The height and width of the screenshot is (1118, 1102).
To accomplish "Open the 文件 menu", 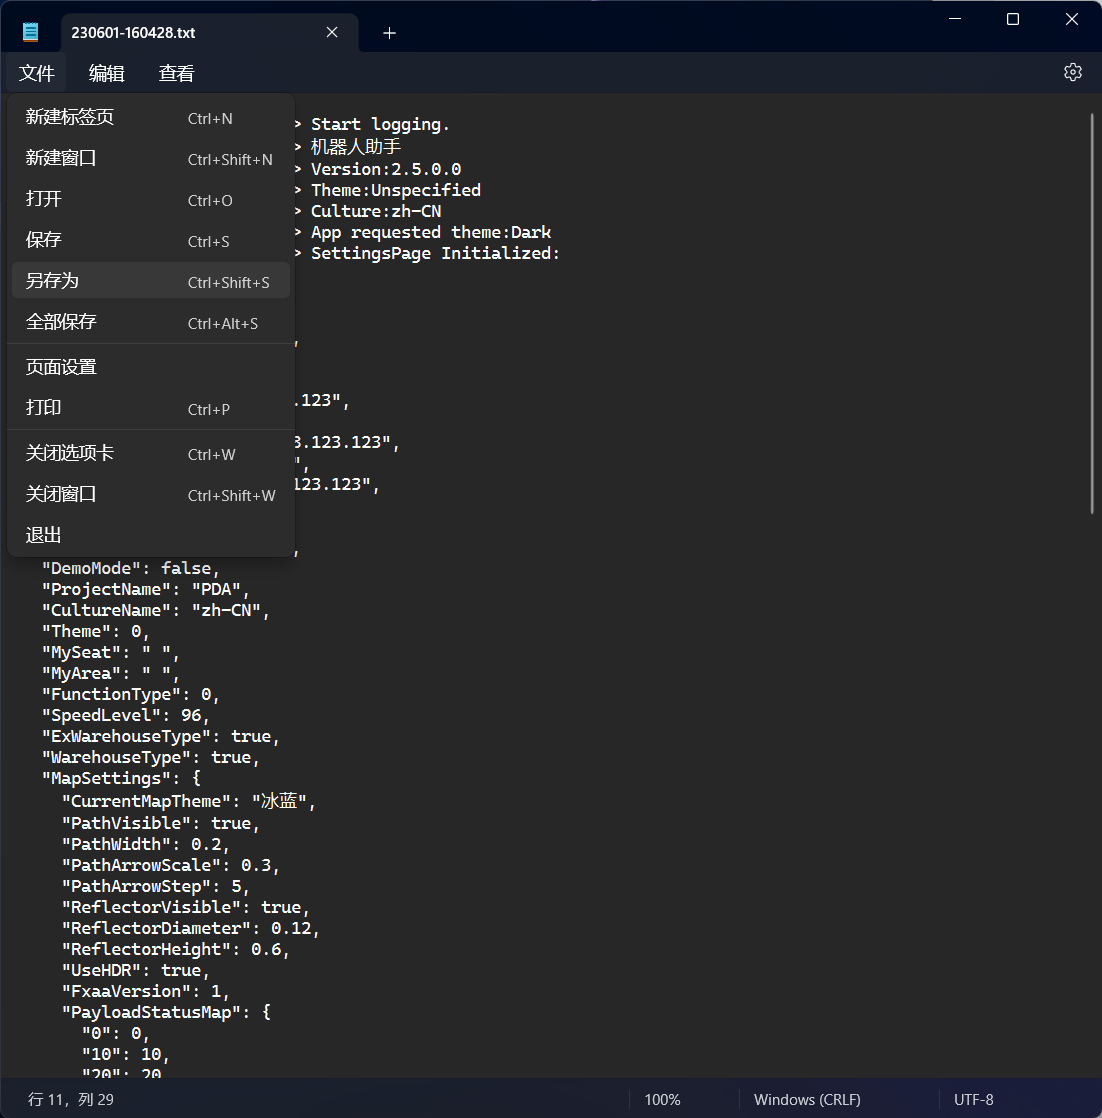I will 36,73.
